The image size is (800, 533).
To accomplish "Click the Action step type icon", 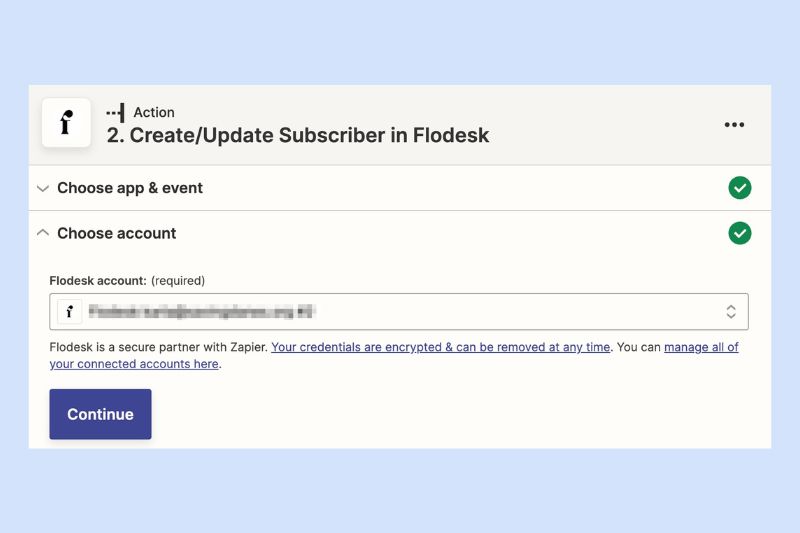I will click(115, 113).
